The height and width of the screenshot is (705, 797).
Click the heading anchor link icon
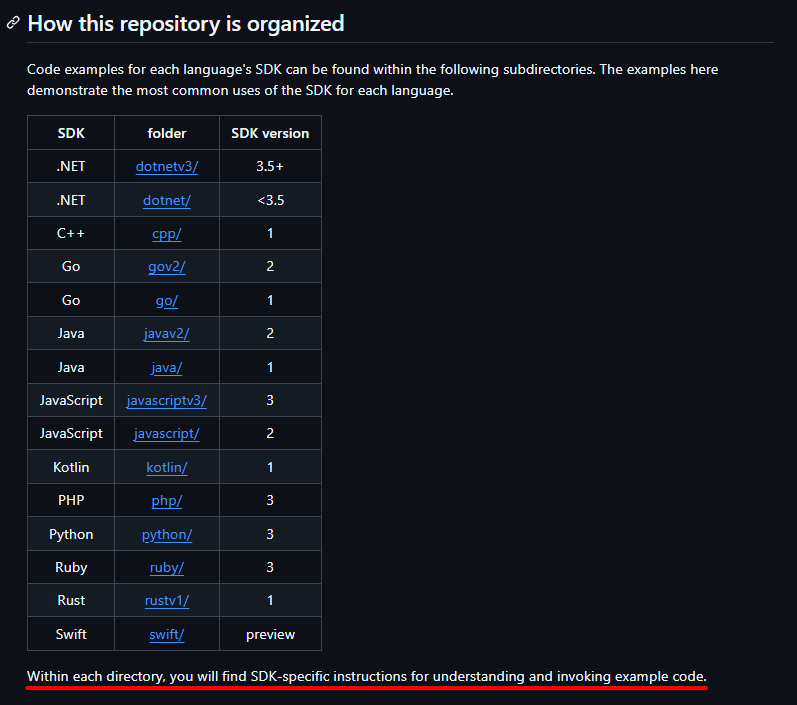pos(13,23)
